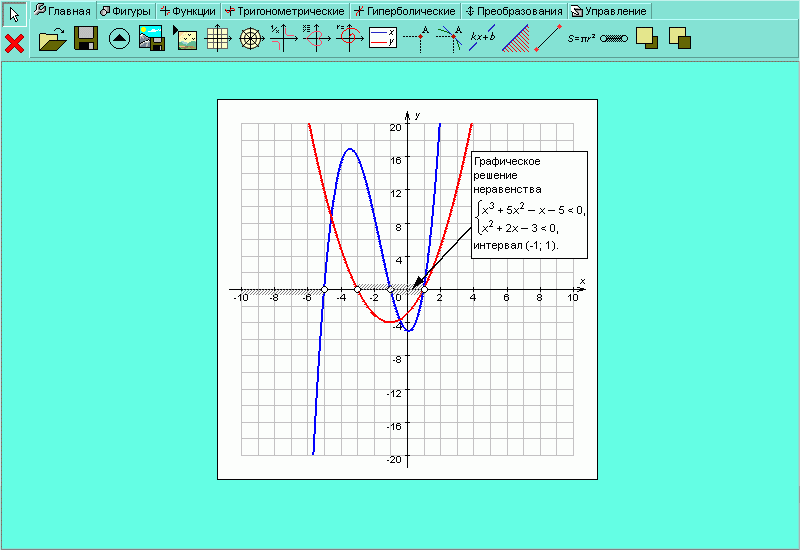800x550 pixels.
Task: Insert a picture via landscape icon
Action: [185, 38]
